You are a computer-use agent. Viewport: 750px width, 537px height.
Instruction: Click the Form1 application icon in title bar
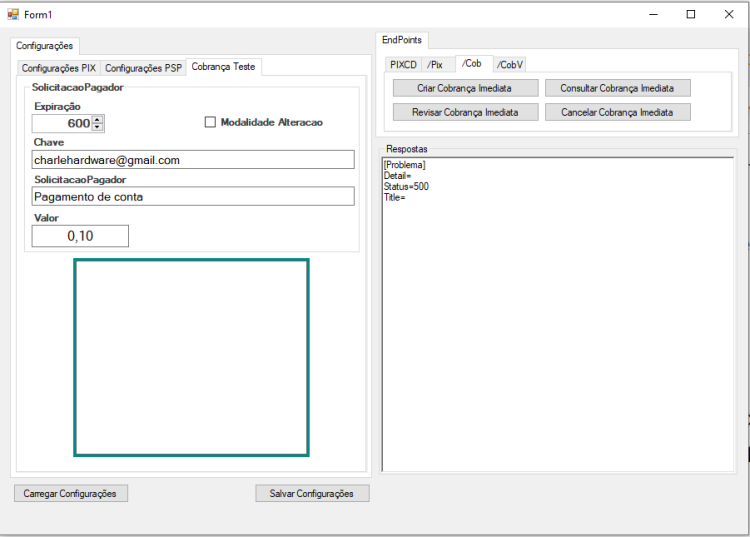coord(13,14)
